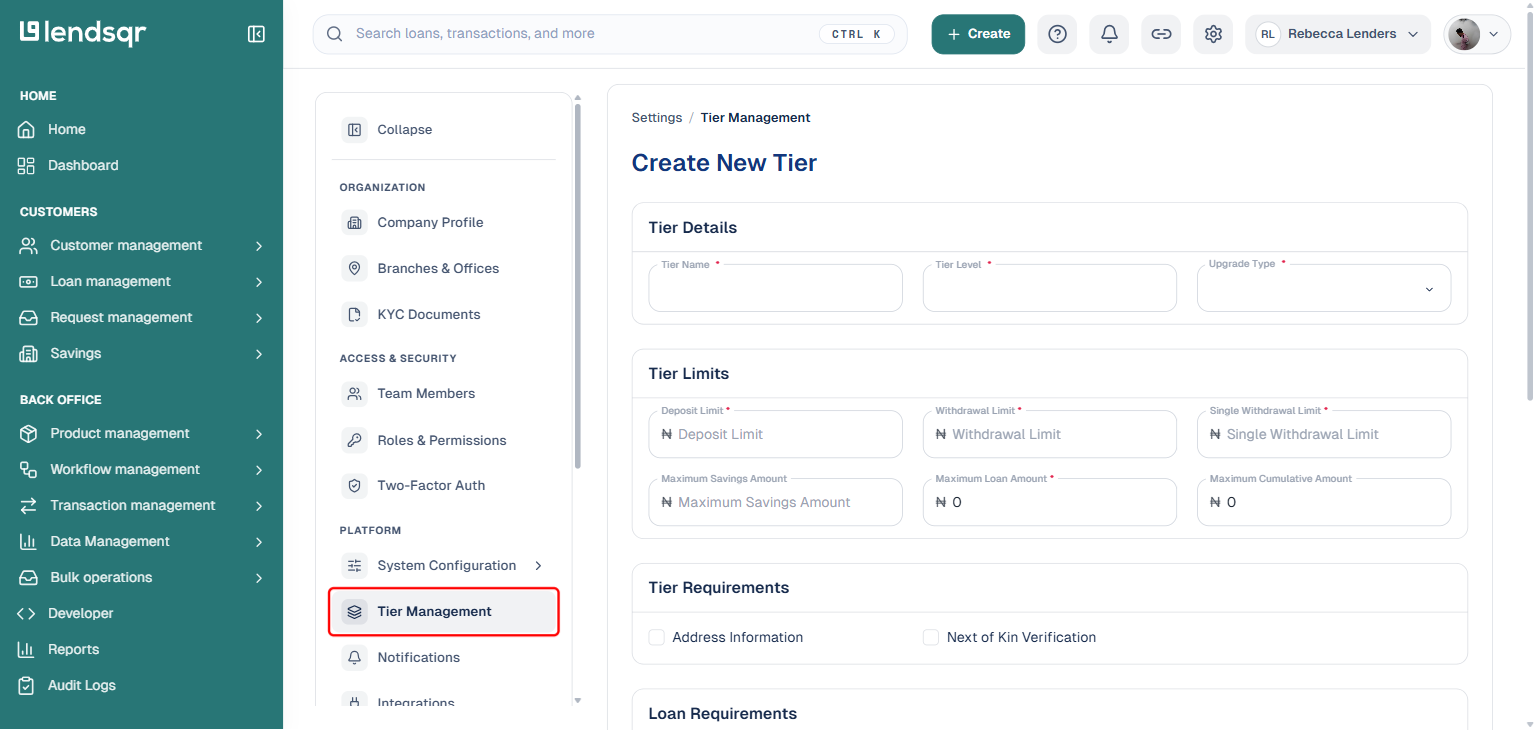Viewport: 1535px width, 730px height.
Task: Click the Roles & Permissions key icon
Action: [354, 440]
